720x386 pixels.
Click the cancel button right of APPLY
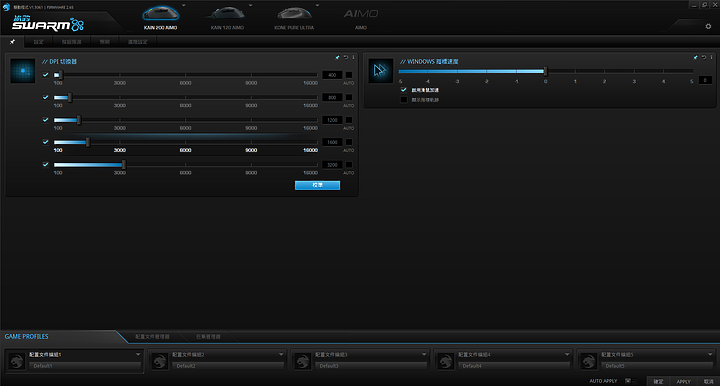click(x=709, y=381)
